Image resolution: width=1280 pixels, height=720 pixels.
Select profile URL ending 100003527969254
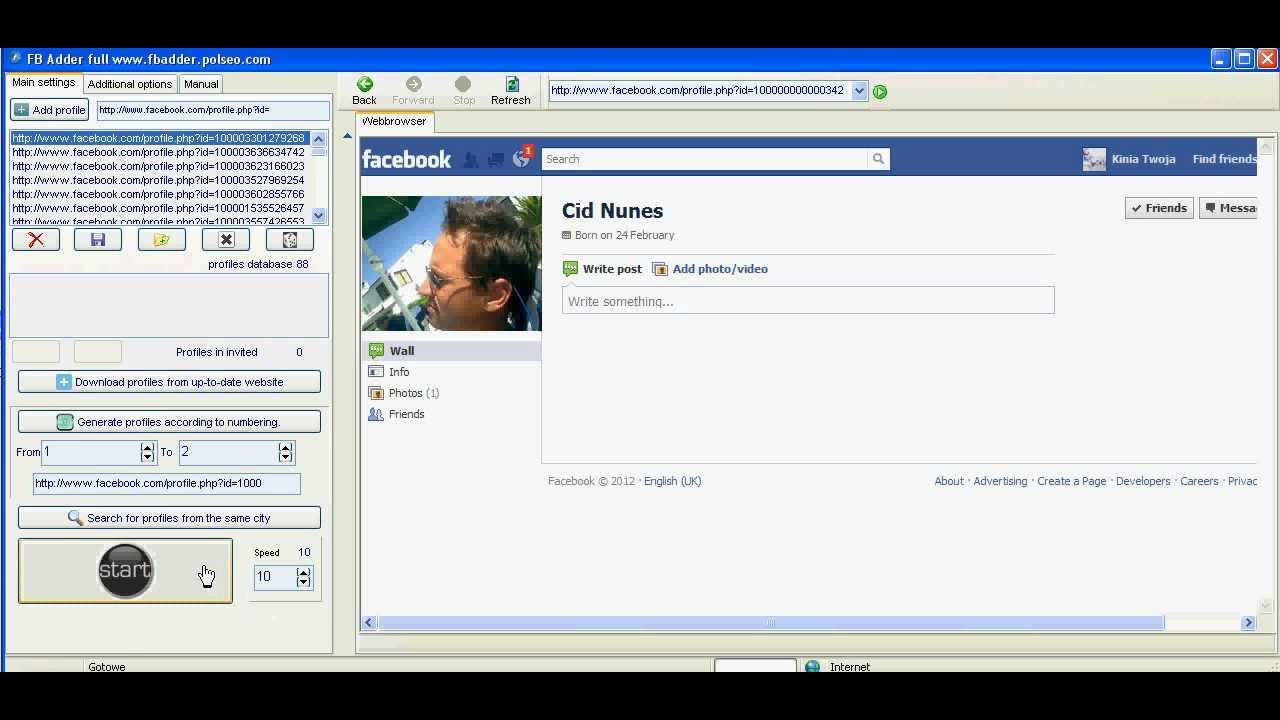pos(159,180)
